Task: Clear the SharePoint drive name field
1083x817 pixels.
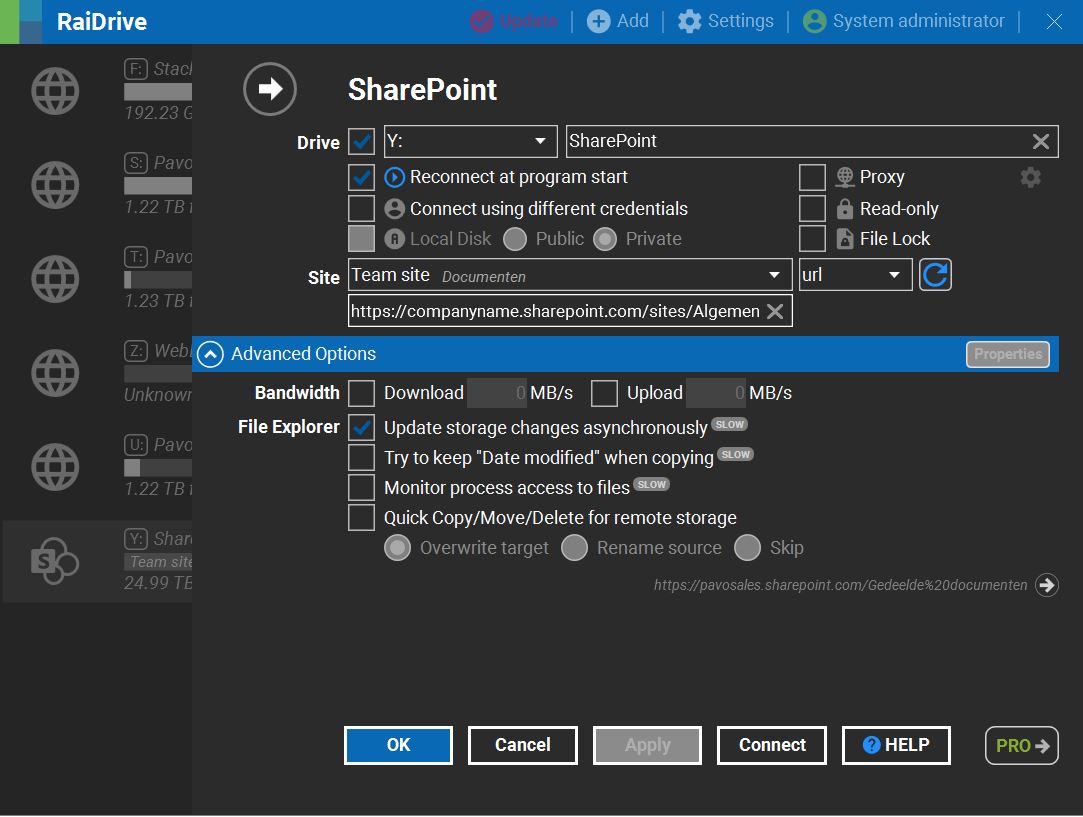Action: click(1040, 141)
